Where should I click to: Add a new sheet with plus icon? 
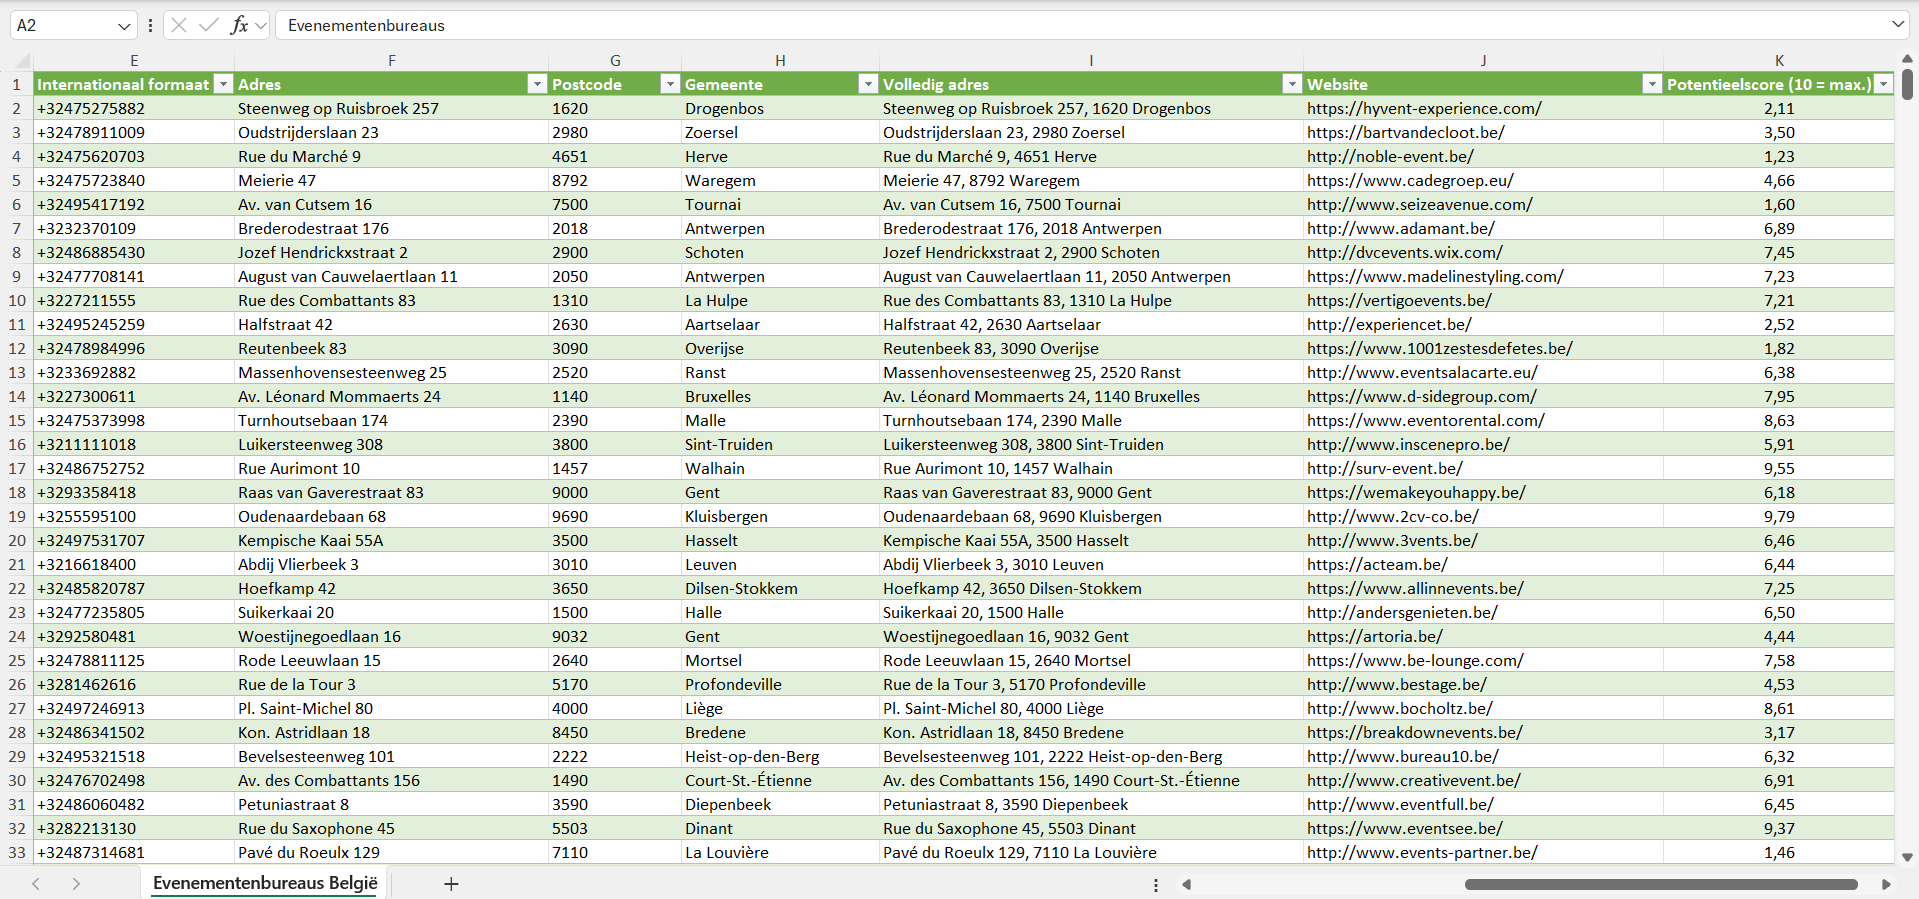pyautogui.click(x=451, y=884)
